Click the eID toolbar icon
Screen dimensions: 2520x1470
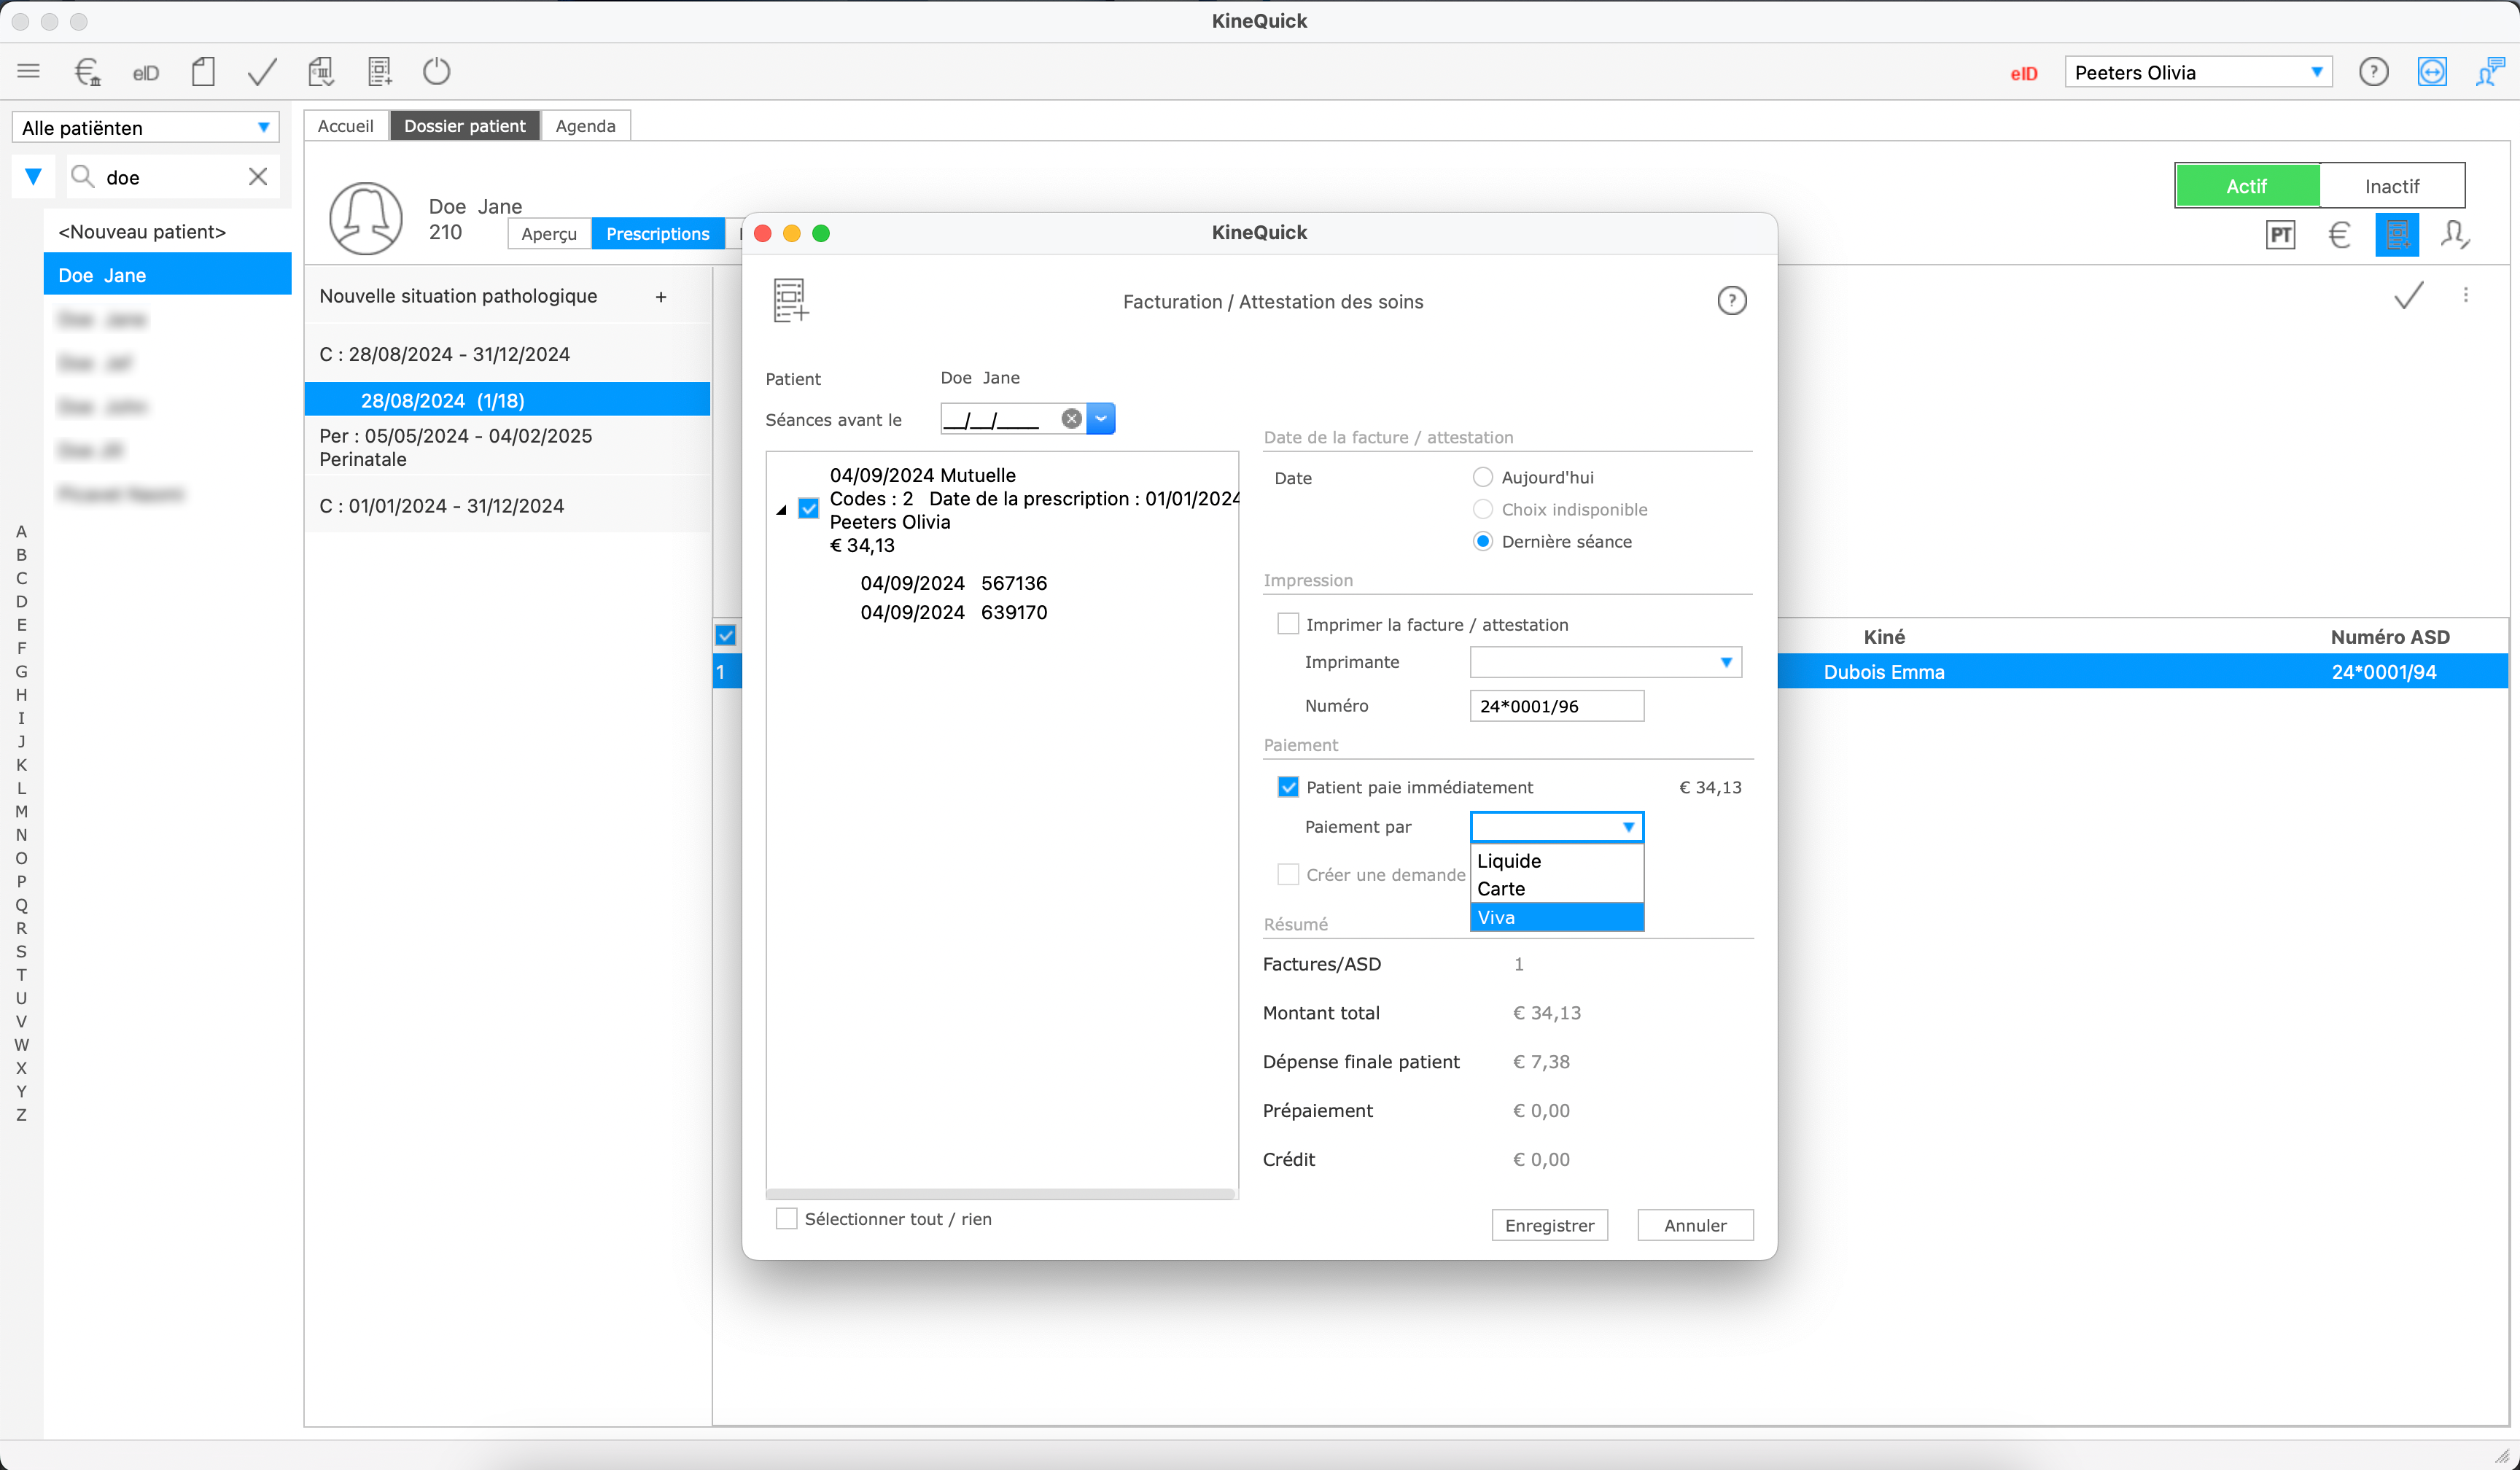click(x=146, y=72)
